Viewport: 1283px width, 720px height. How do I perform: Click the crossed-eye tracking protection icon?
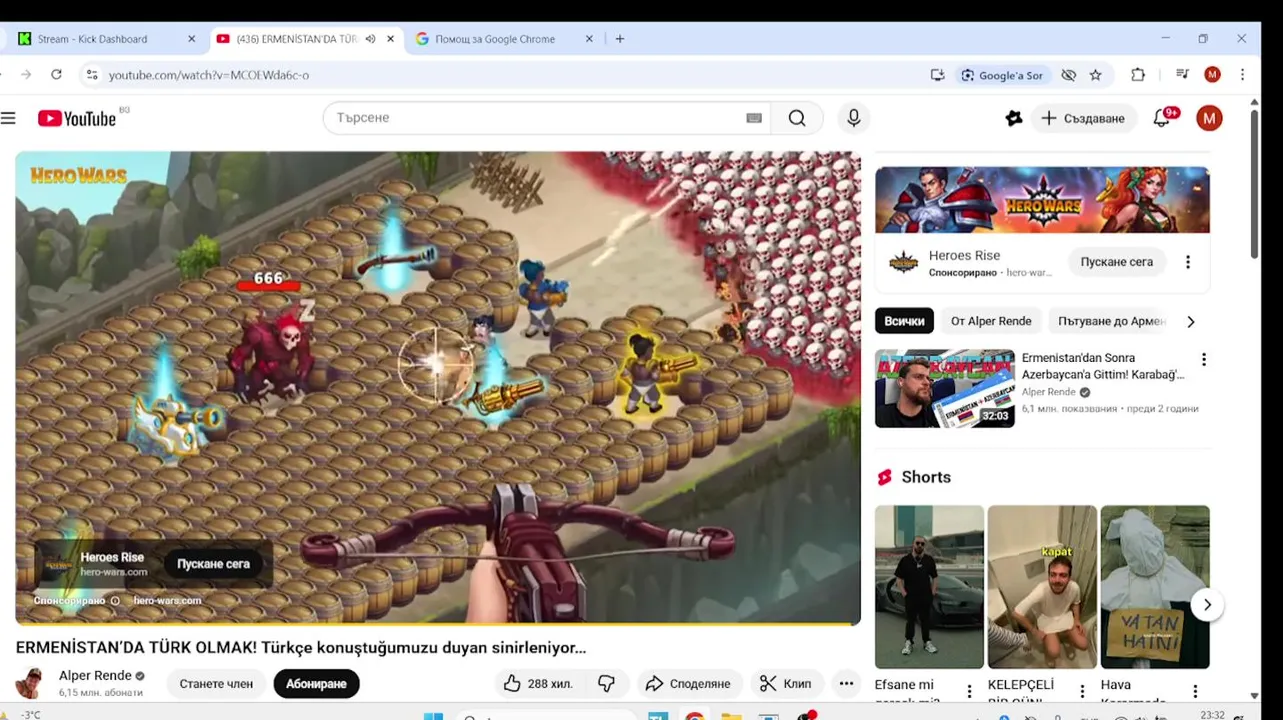click(x=1068, y=75)
